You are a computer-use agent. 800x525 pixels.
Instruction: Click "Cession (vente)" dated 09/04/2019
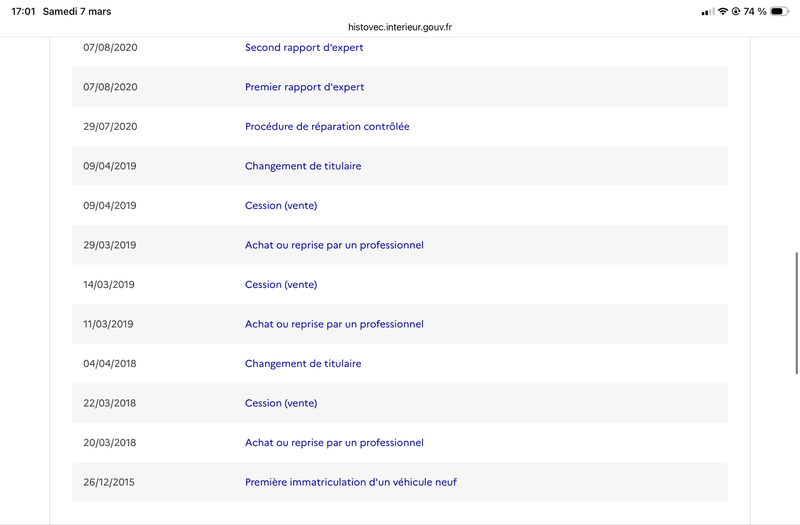pos(281,206)
